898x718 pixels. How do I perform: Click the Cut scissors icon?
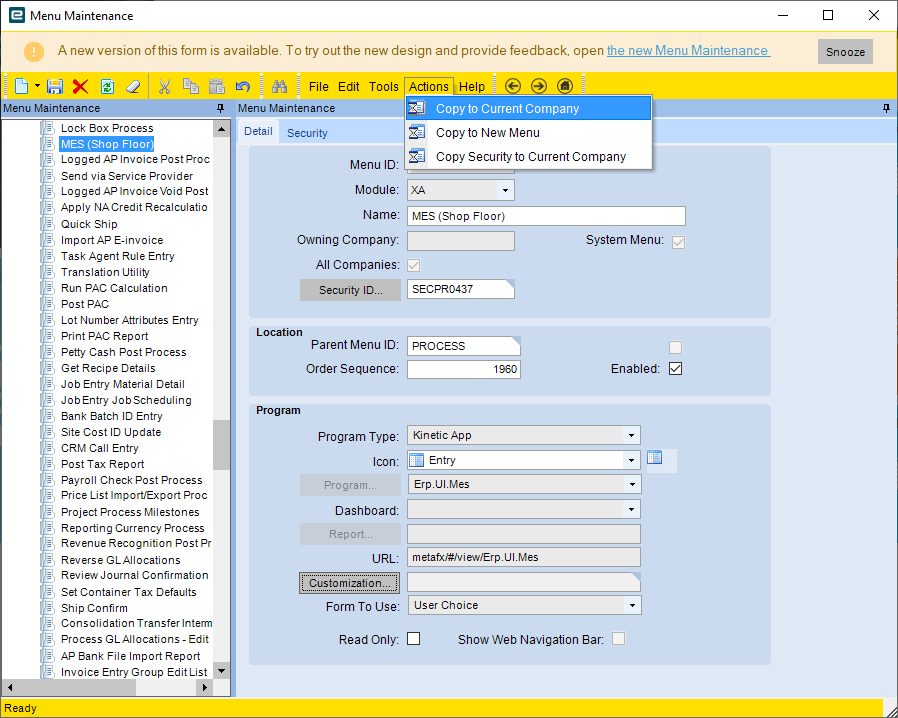(x=164, y=86)
